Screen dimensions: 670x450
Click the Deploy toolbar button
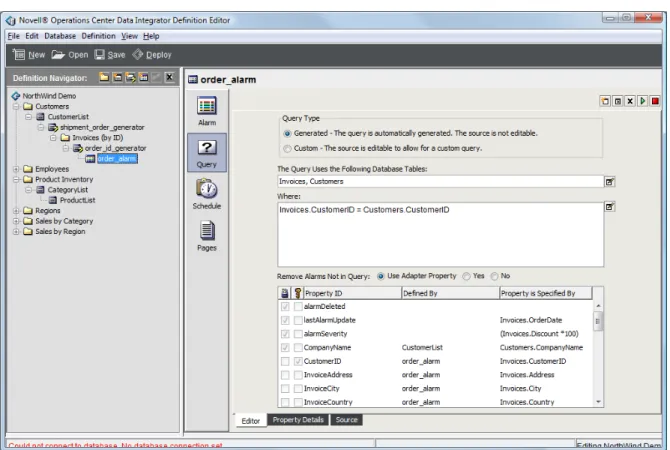pos(152,55)
